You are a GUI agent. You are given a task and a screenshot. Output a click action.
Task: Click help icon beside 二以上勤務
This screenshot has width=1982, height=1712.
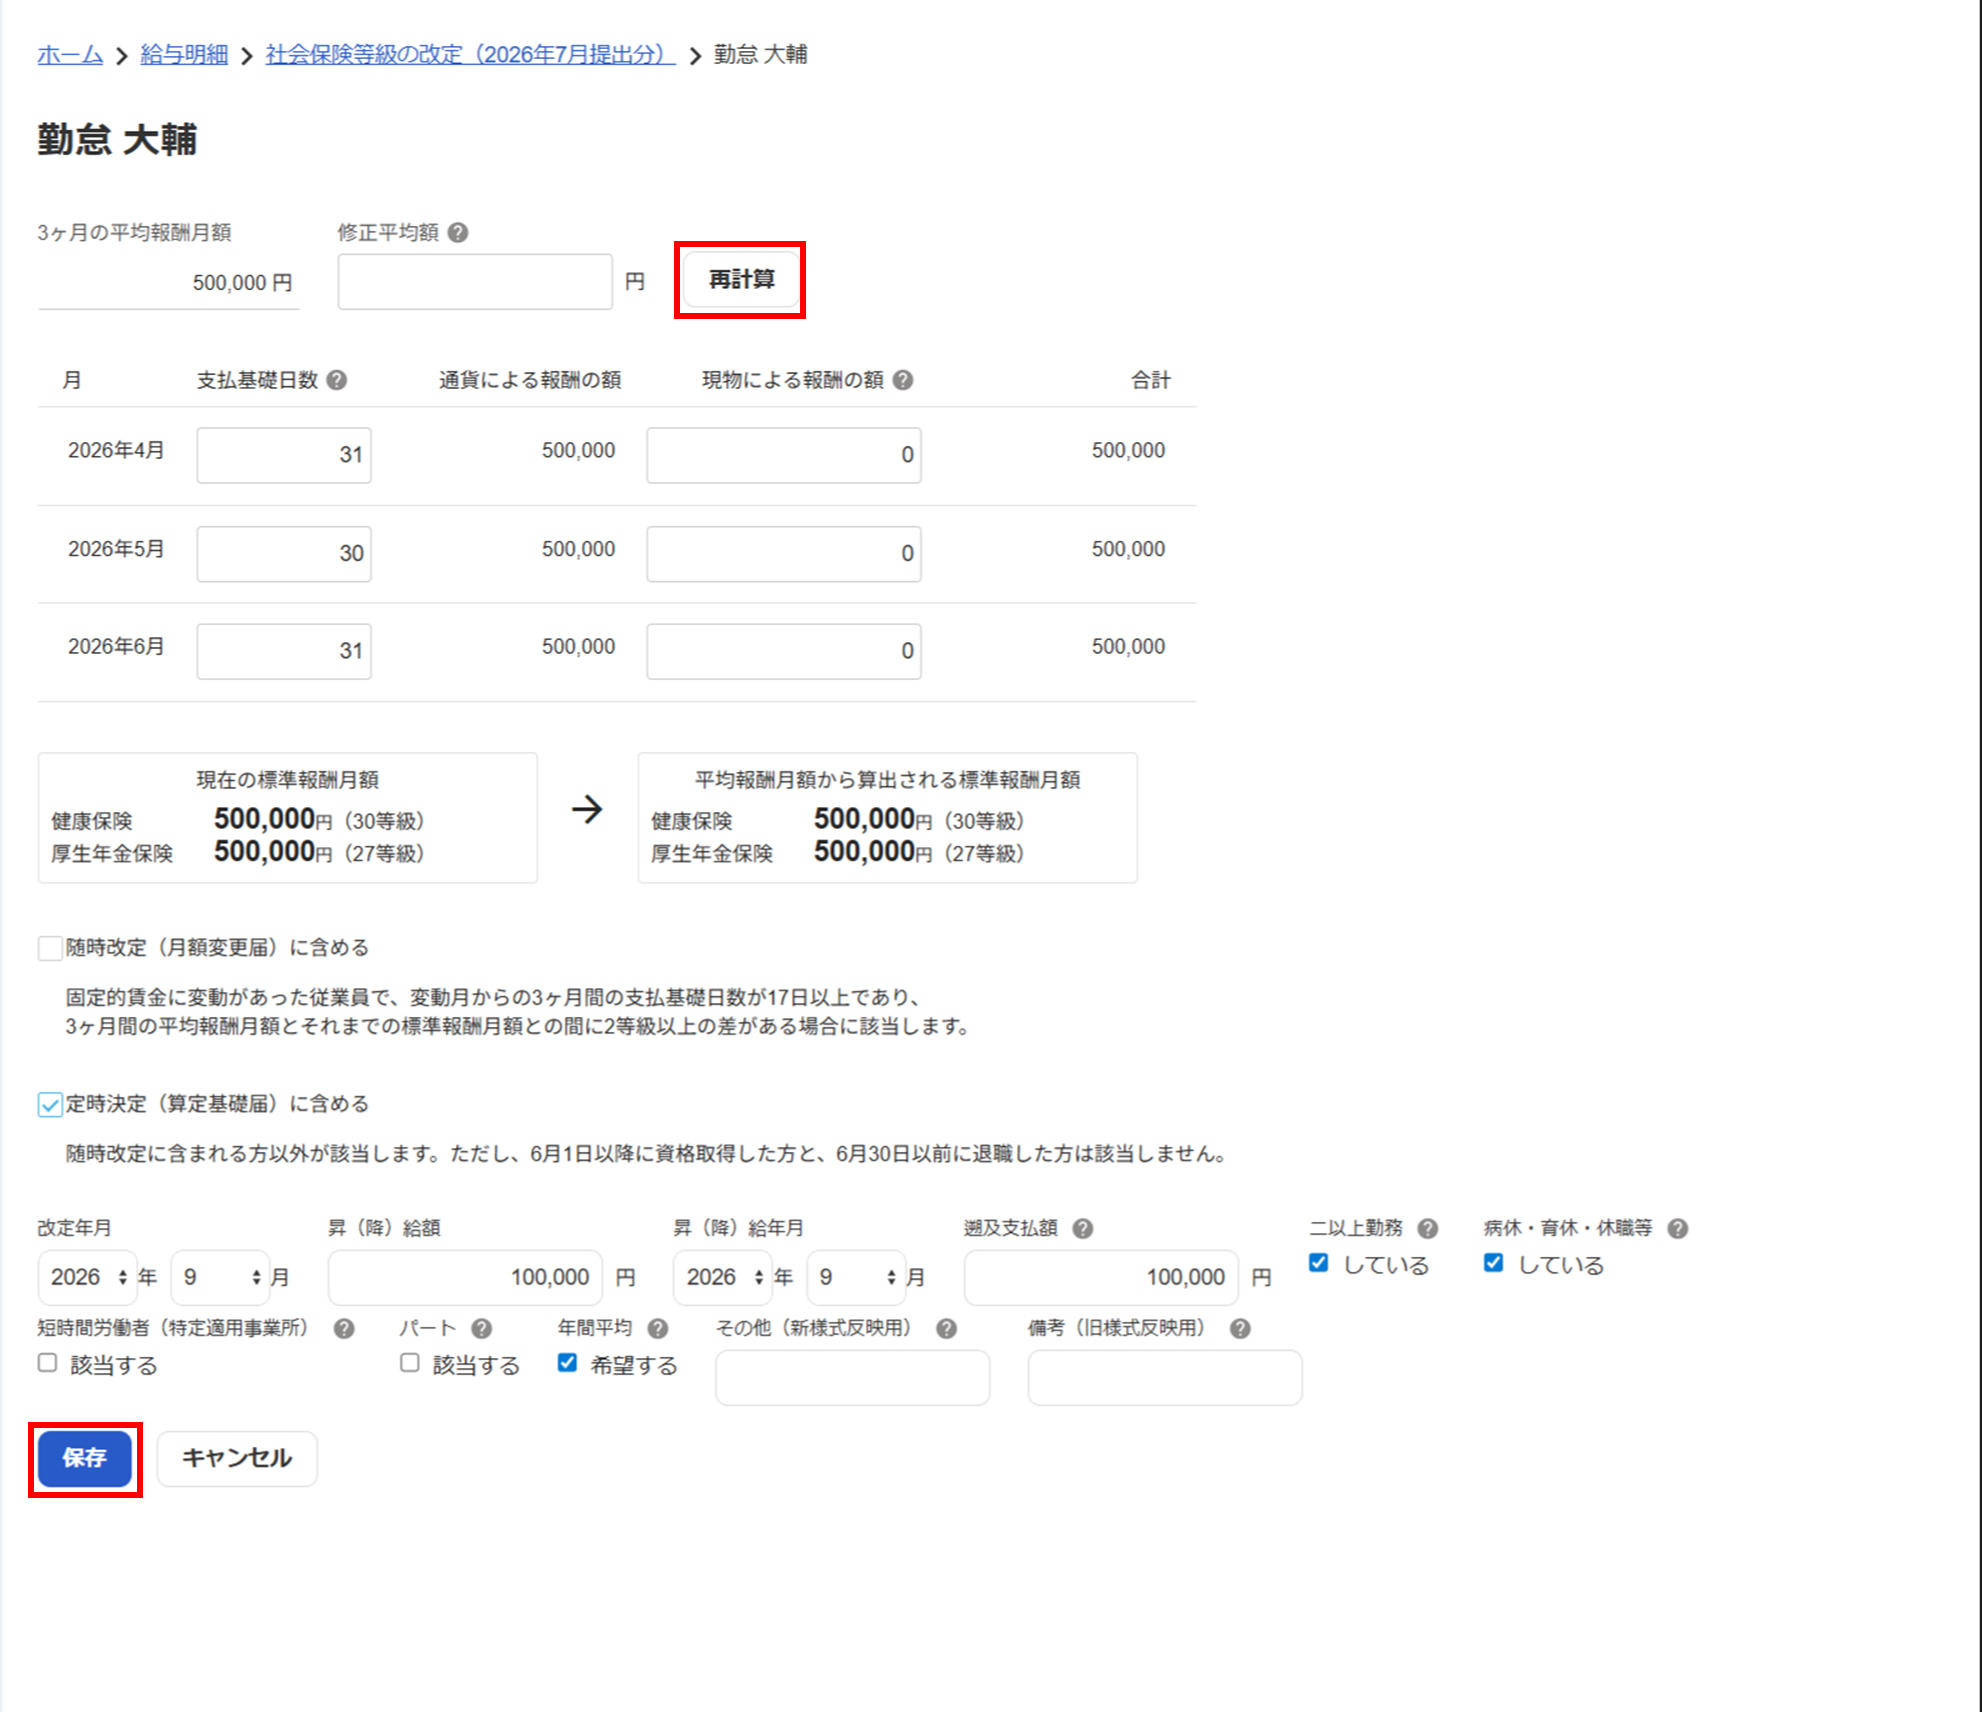point(1428,1228)
